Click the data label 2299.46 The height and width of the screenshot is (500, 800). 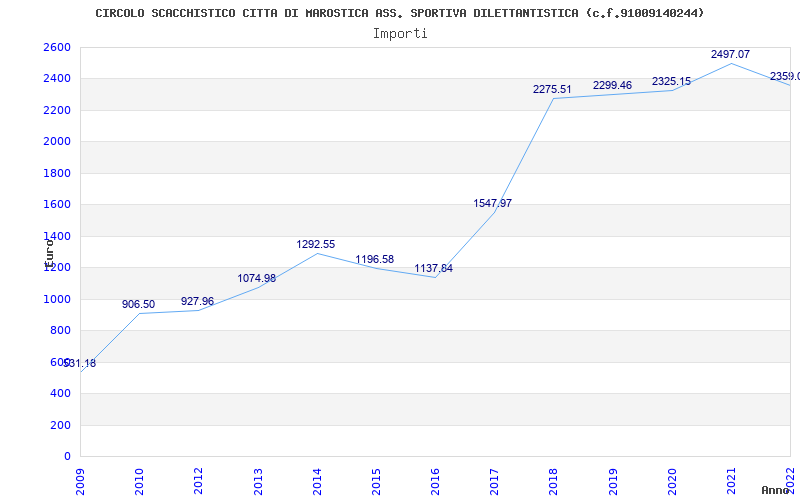[x=612, y=85]
